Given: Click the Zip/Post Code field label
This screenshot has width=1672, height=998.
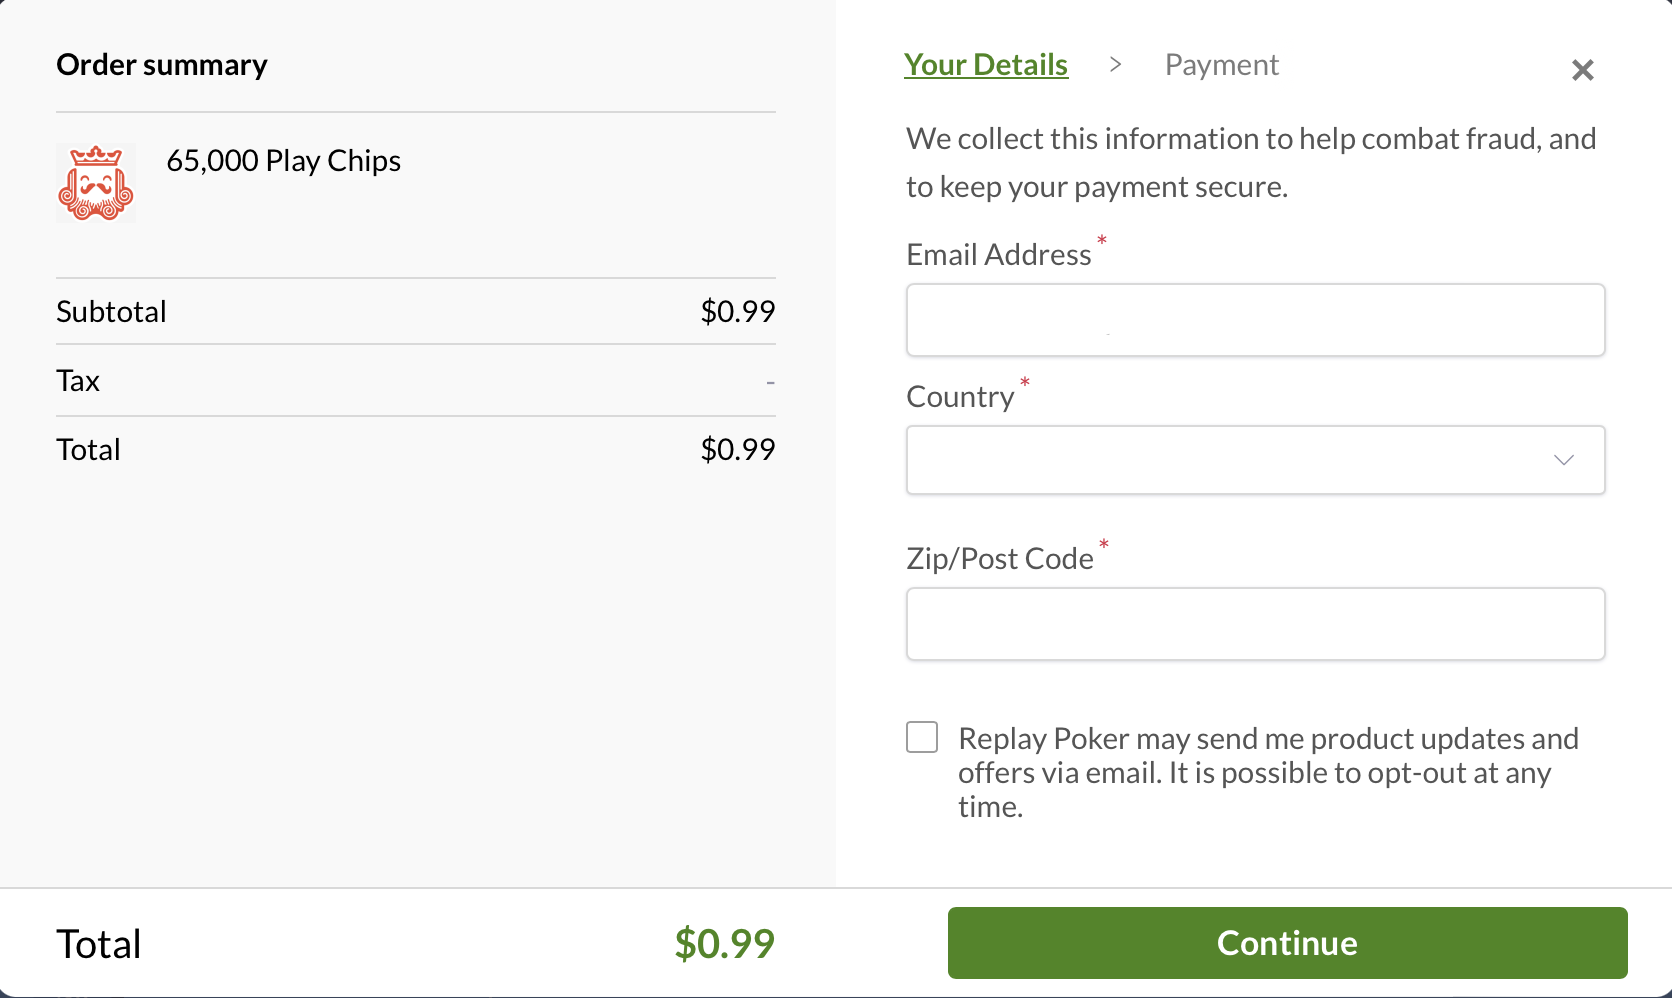Looking at the screenshot, I should pos(1000,559).
